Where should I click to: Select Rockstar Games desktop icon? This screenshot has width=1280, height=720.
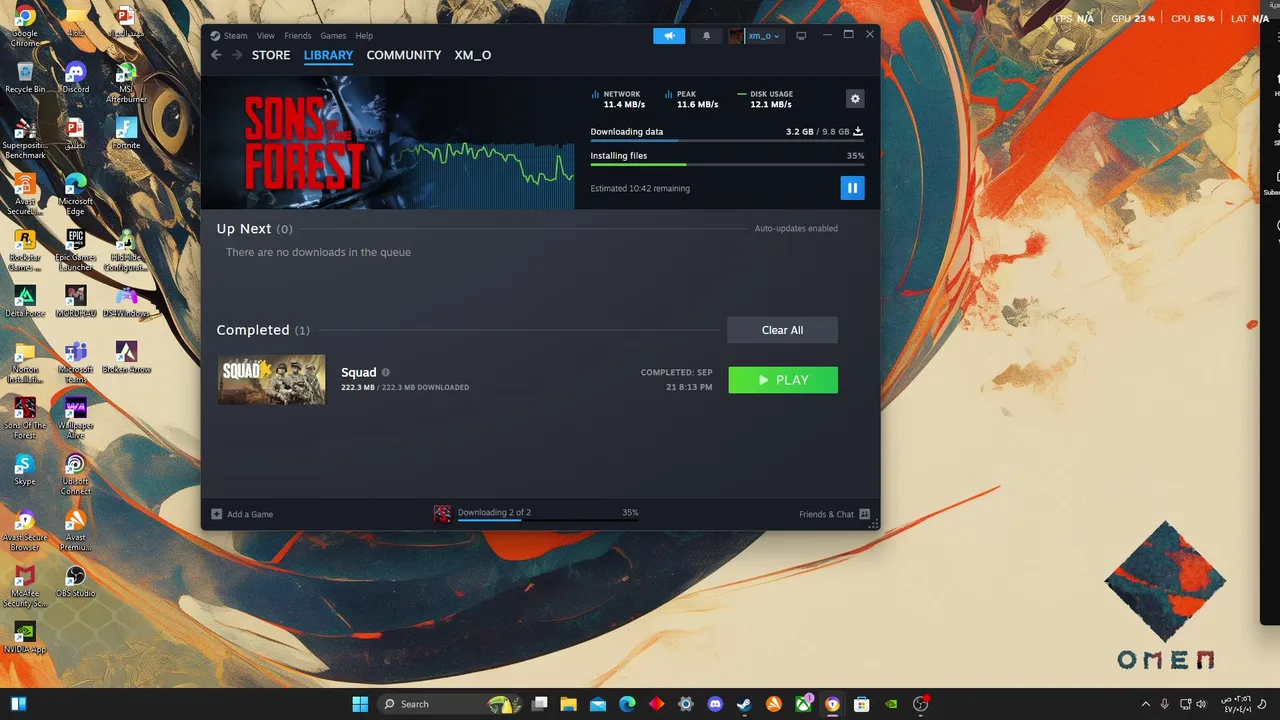[25, 250]
